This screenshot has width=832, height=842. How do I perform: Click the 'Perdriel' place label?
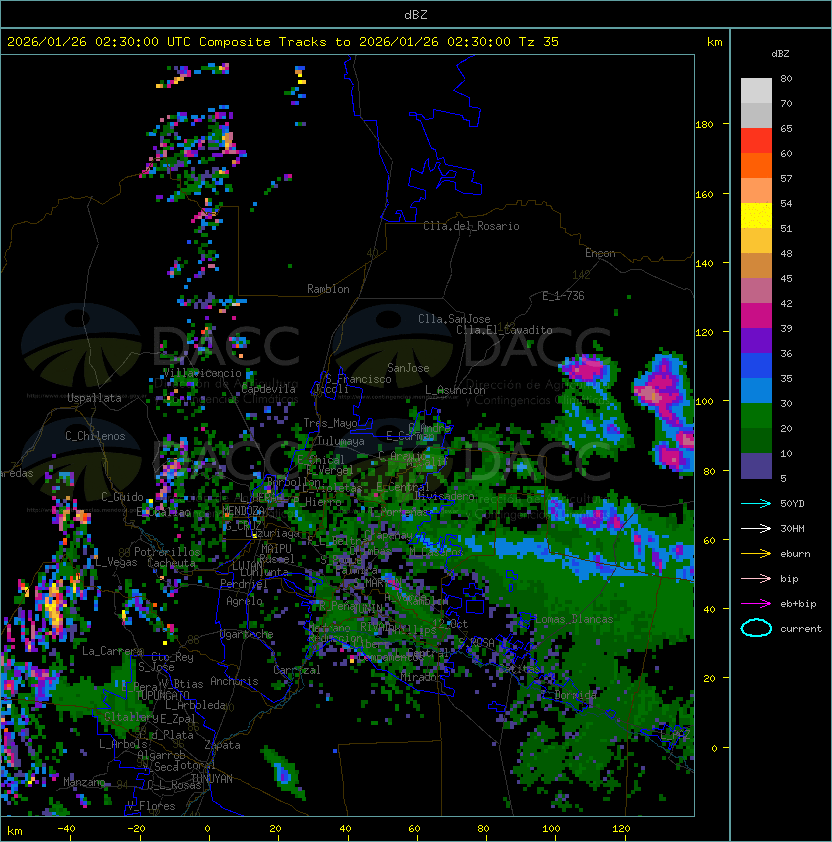244,584
